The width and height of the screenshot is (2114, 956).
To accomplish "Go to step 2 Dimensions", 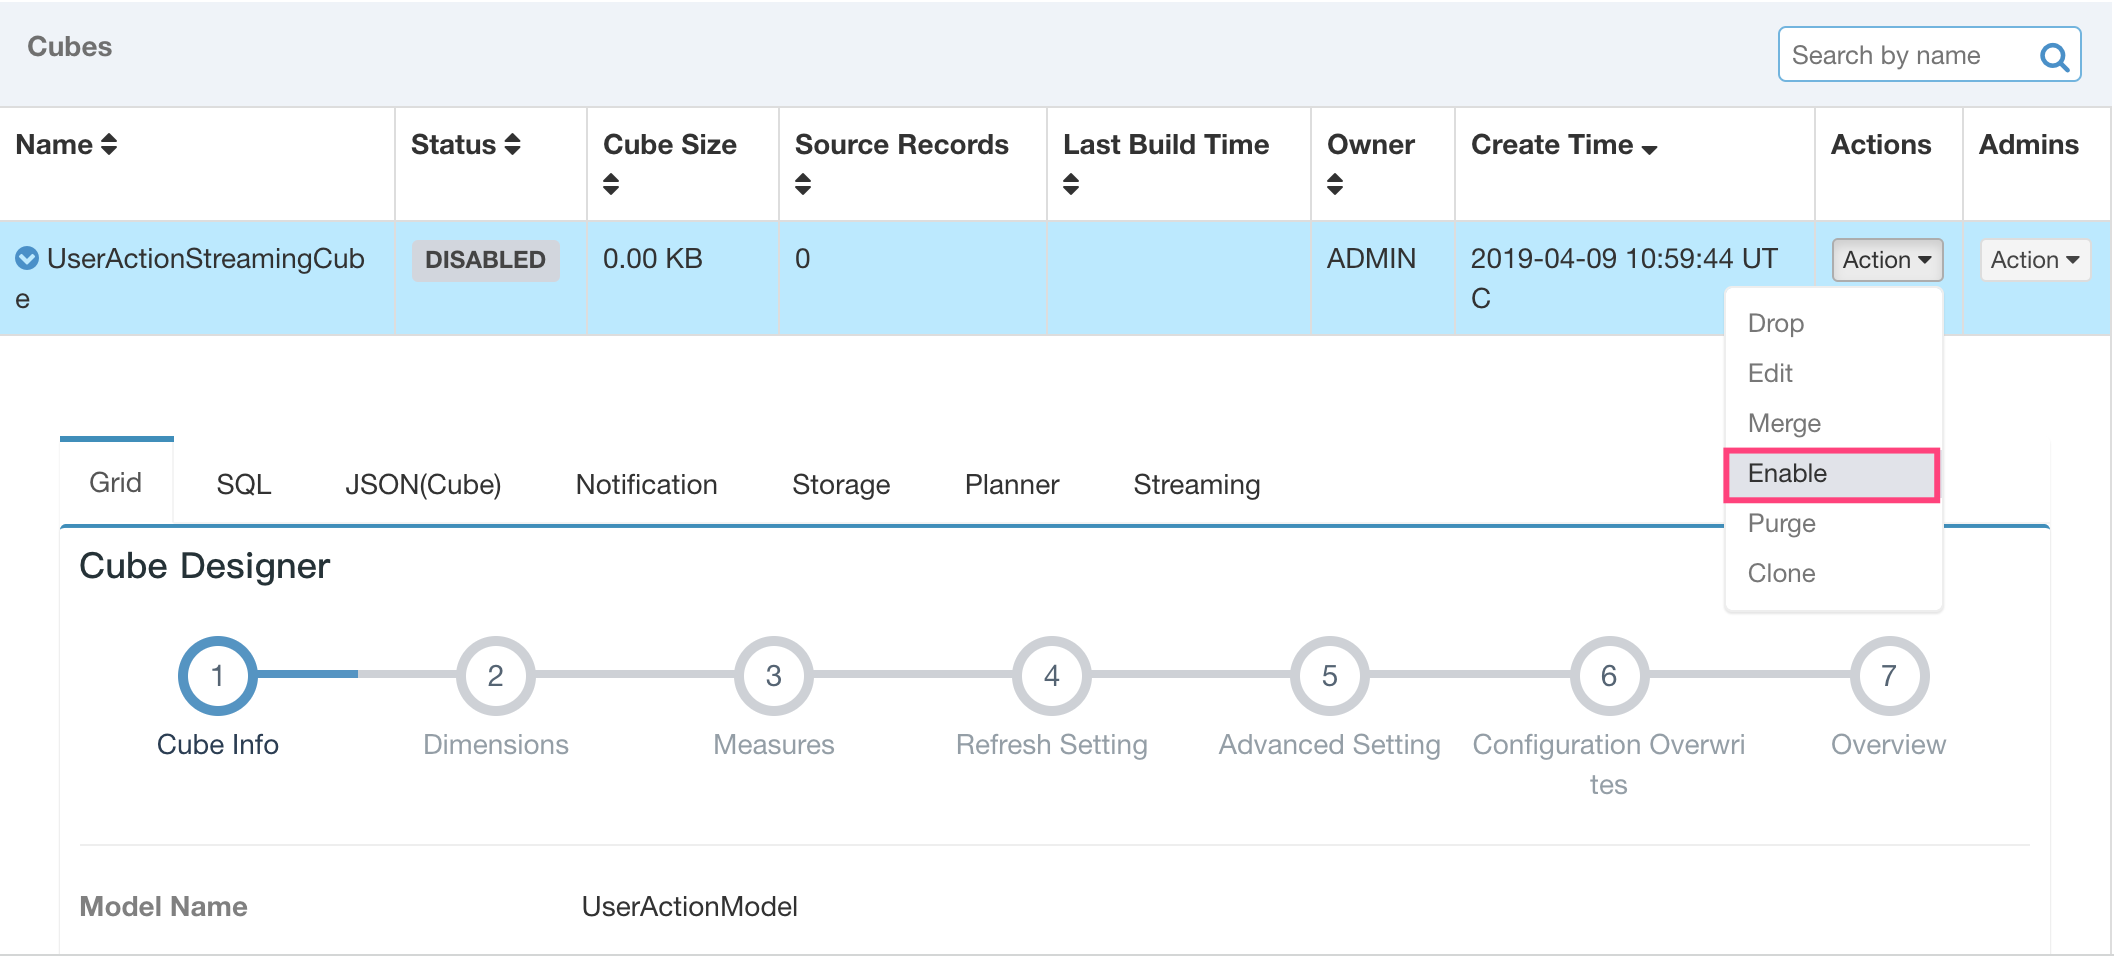I will click(495, 676).
